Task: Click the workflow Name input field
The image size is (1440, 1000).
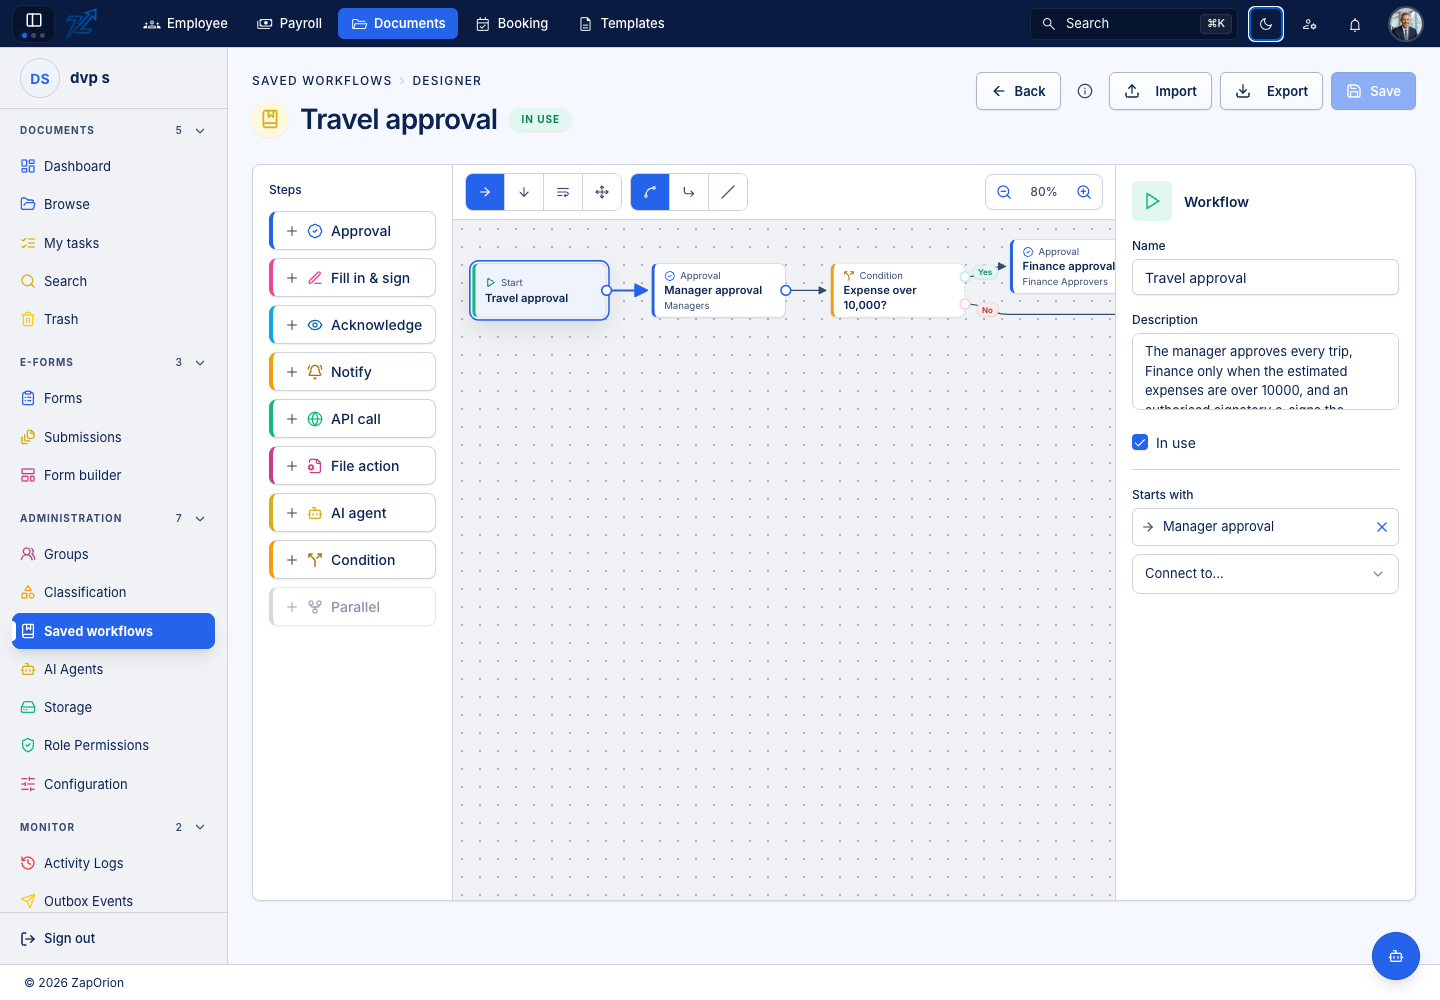Action: point(1265,278)
